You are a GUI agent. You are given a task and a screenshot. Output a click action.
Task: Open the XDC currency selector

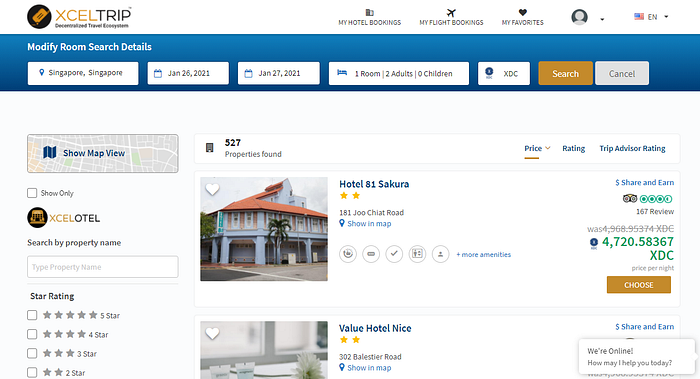pyautogui.click(x=504, y=73)
